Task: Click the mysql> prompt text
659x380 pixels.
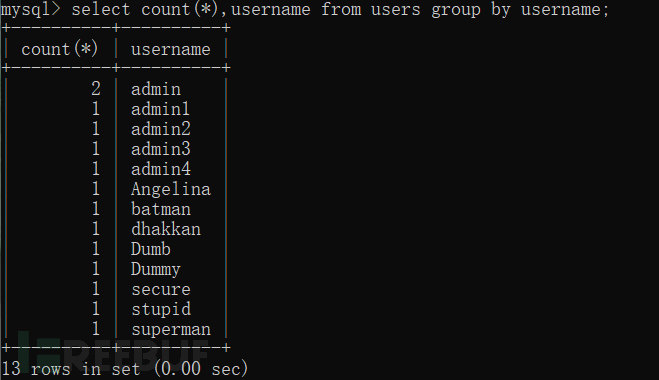Action: pyautogui.click(x=31, y=10)
